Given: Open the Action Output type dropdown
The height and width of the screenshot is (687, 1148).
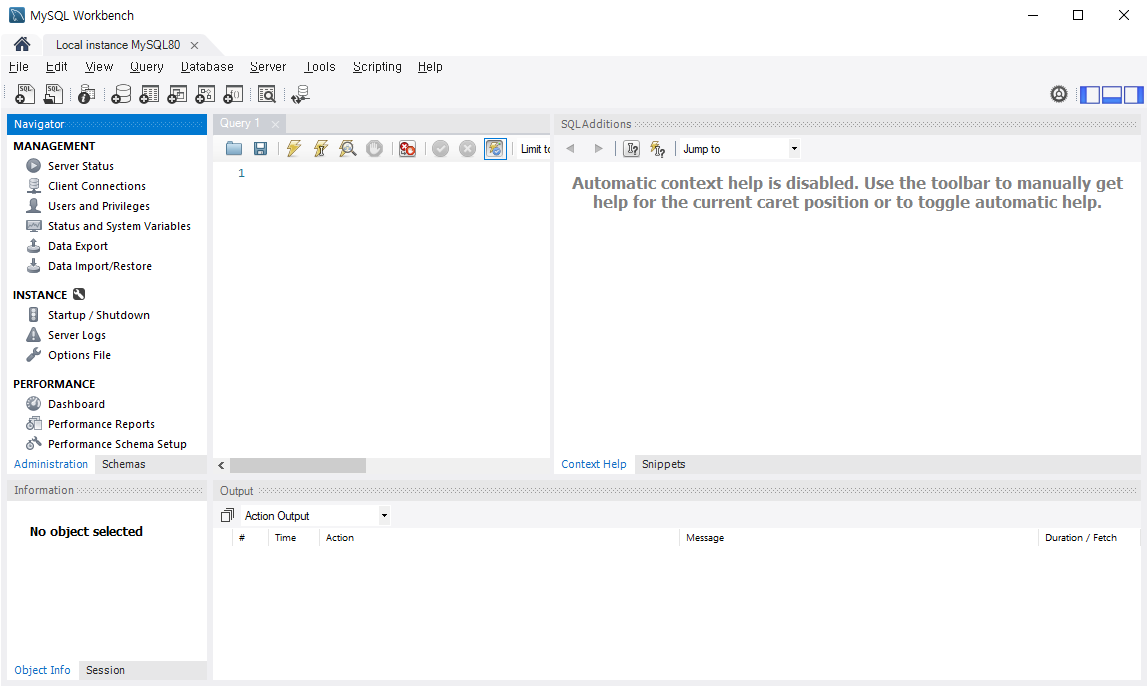Looking at the screenshot, I should 316,516.
